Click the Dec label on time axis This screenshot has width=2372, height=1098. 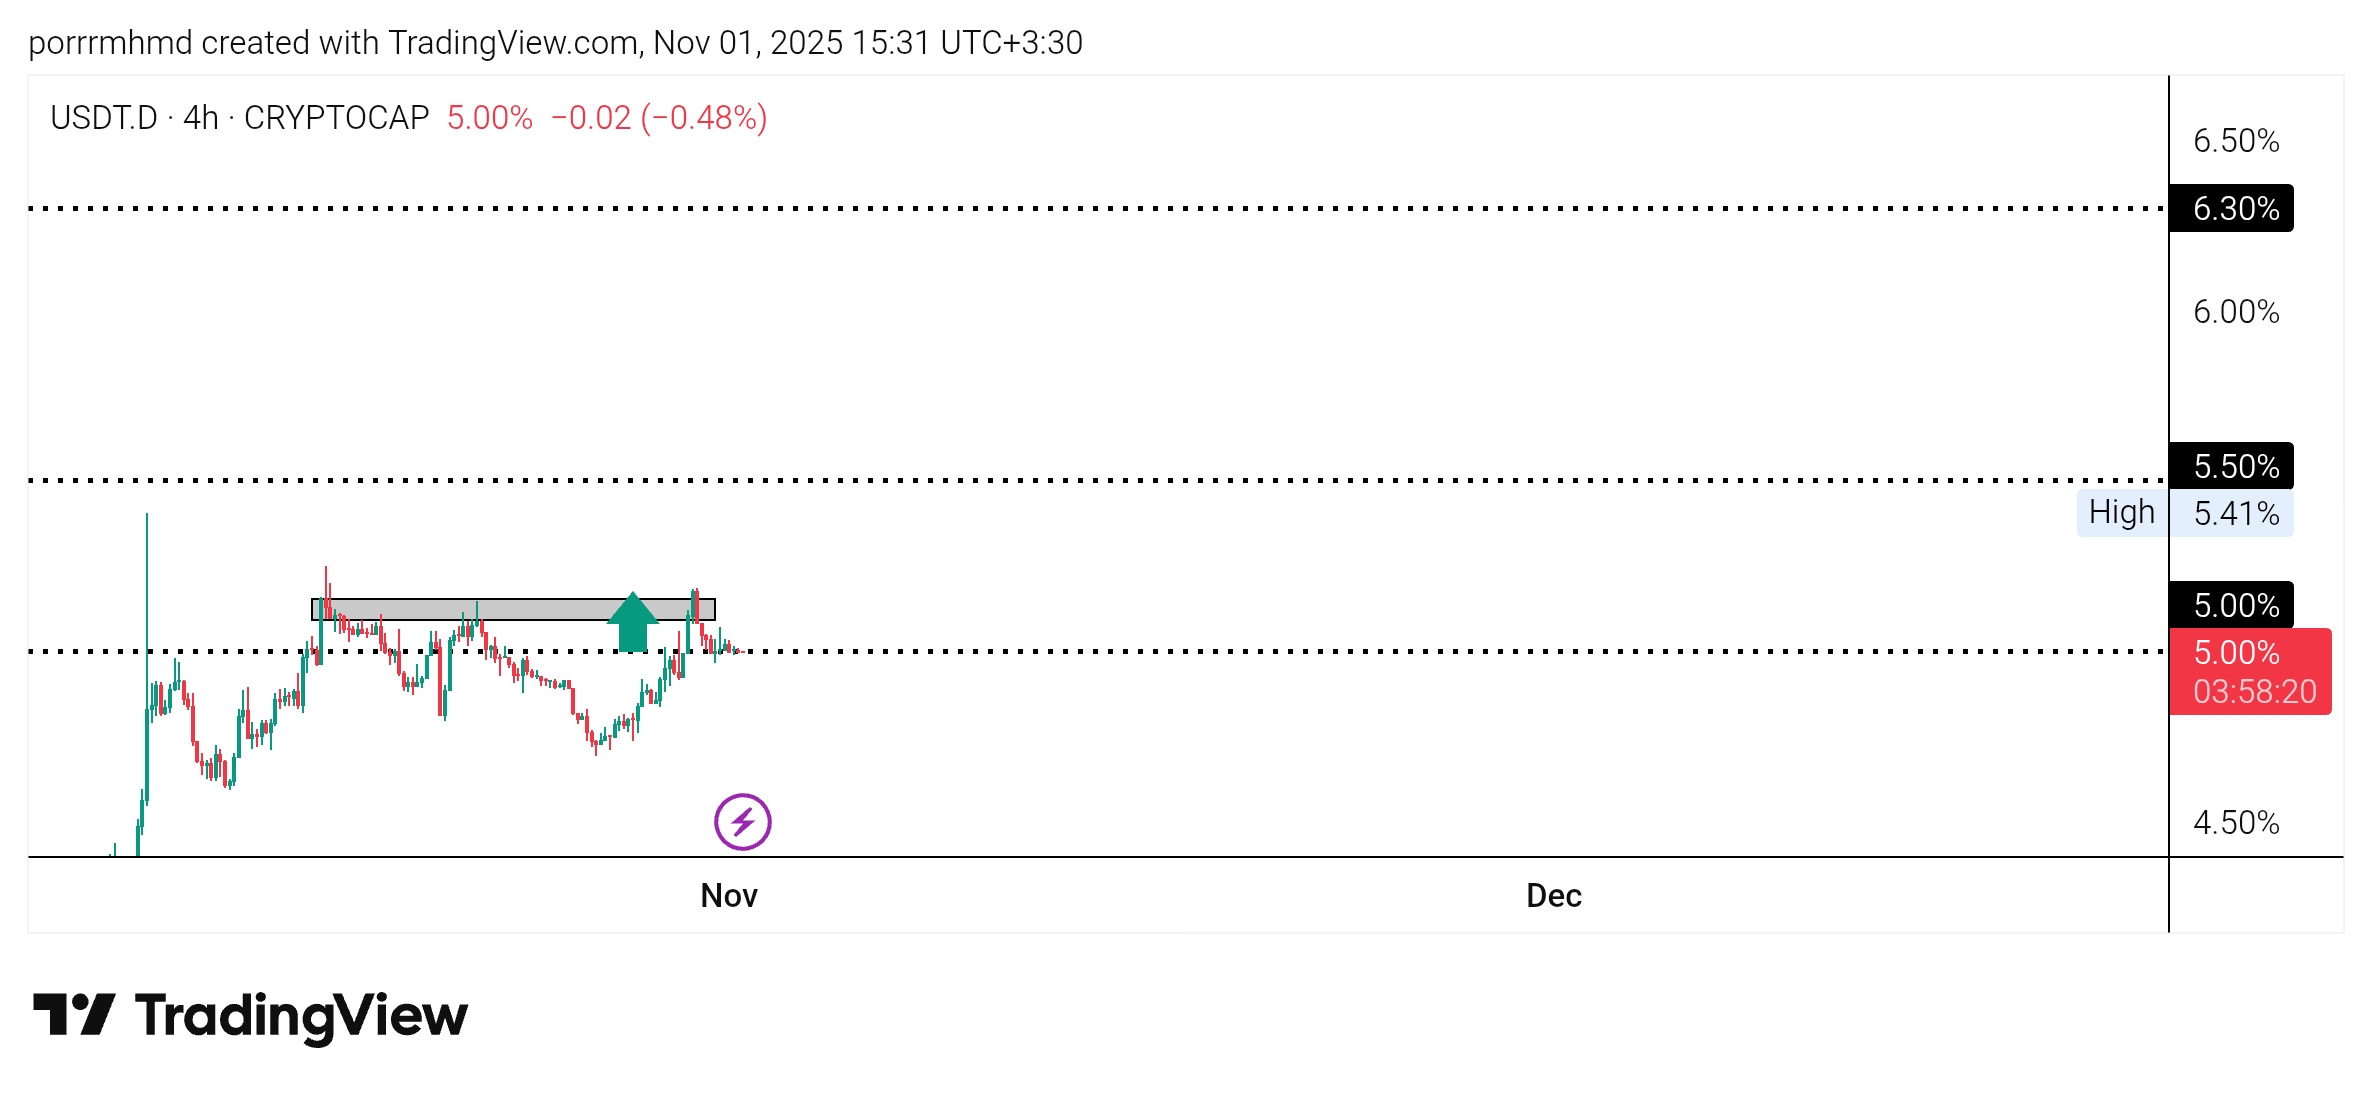coord(1553,895)
